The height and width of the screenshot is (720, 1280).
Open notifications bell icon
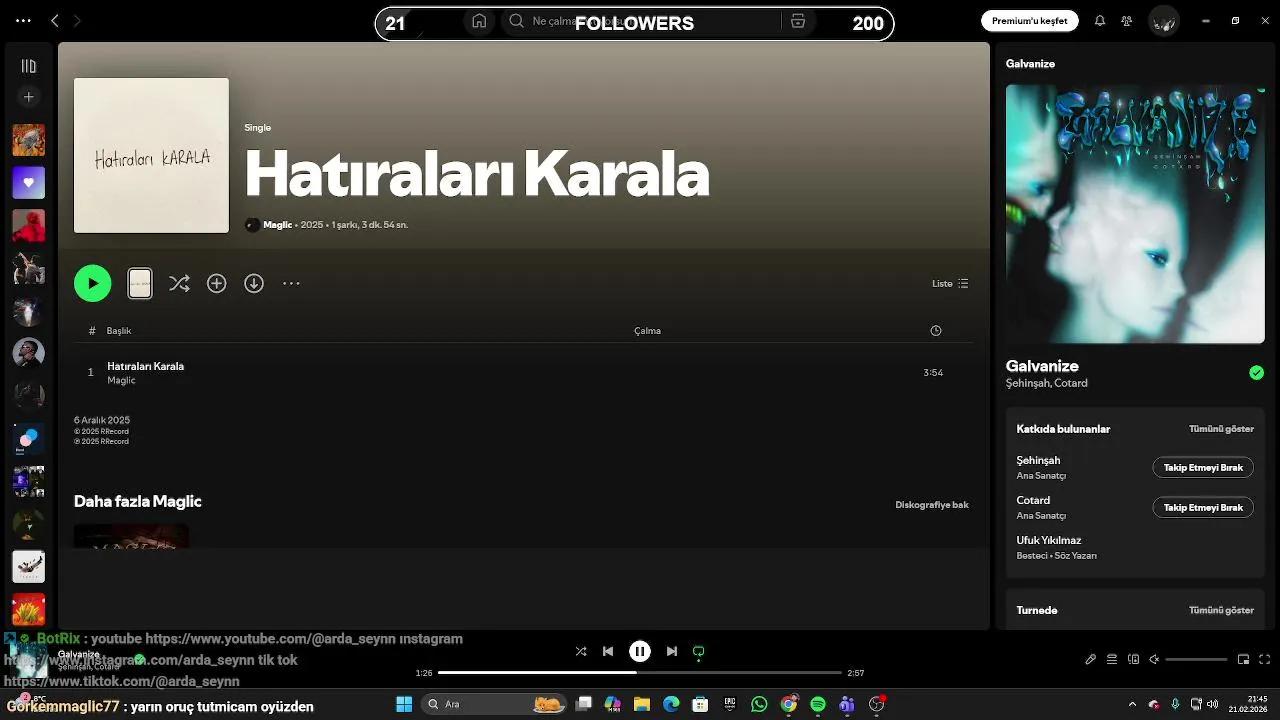click(x=1100, y=21)
